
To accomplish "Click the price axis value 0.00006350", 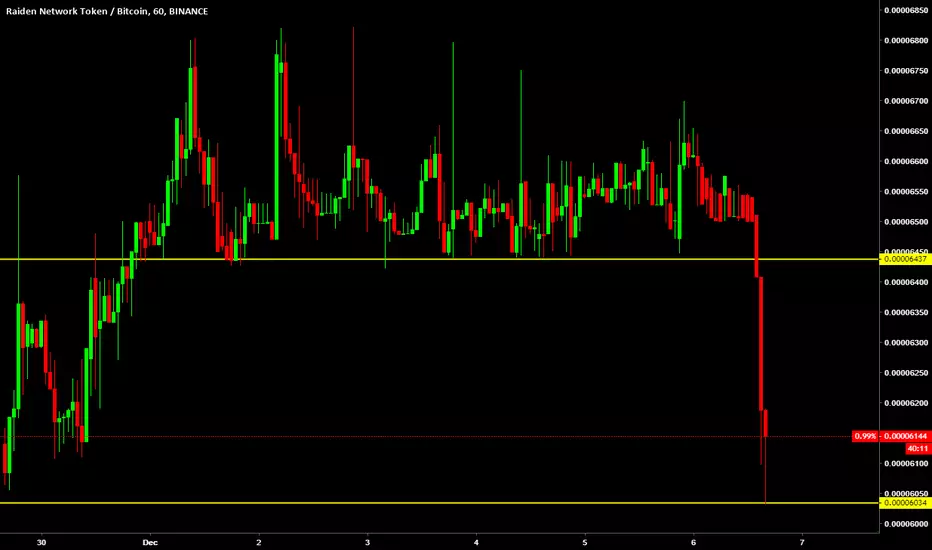I will [906, 313].
